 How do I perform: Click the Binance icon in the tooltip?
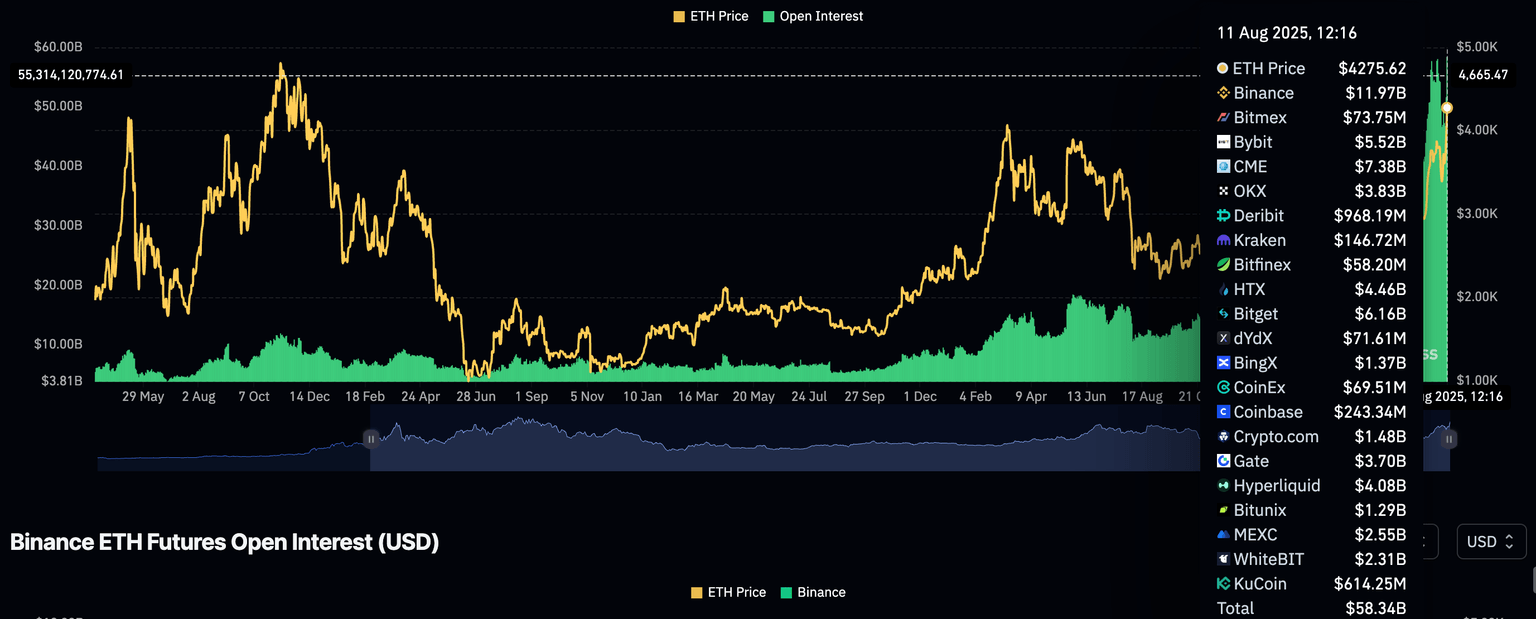[x=1223, y=93]
